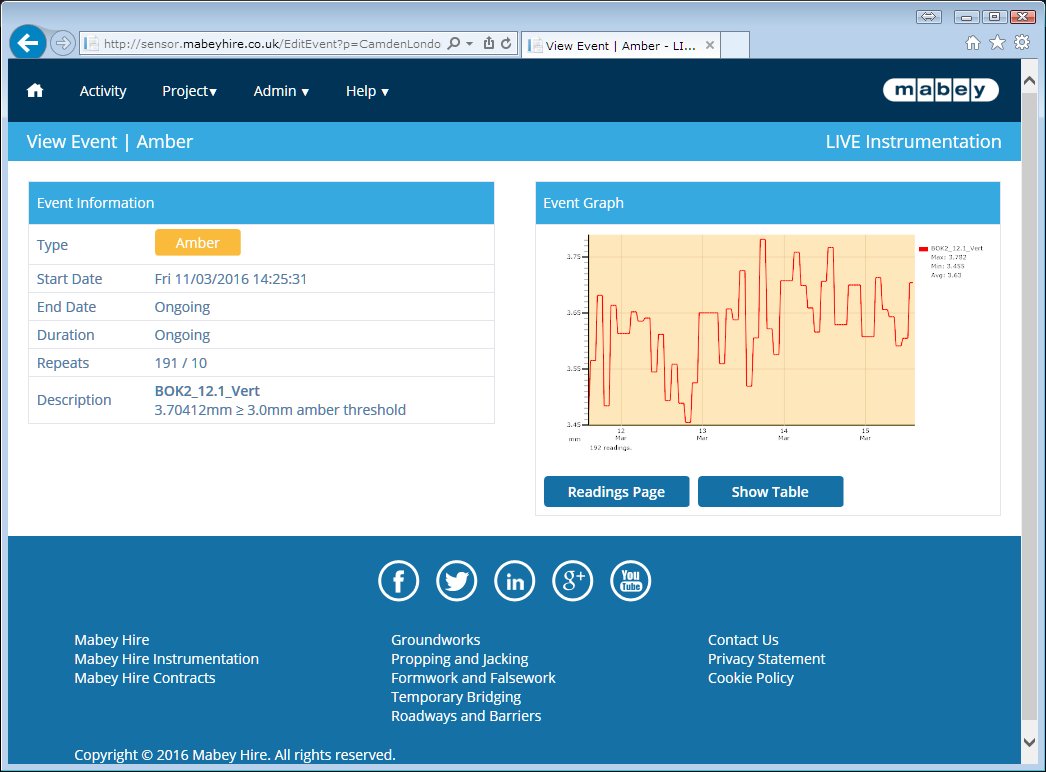Click the Event Information panel header

262,203
